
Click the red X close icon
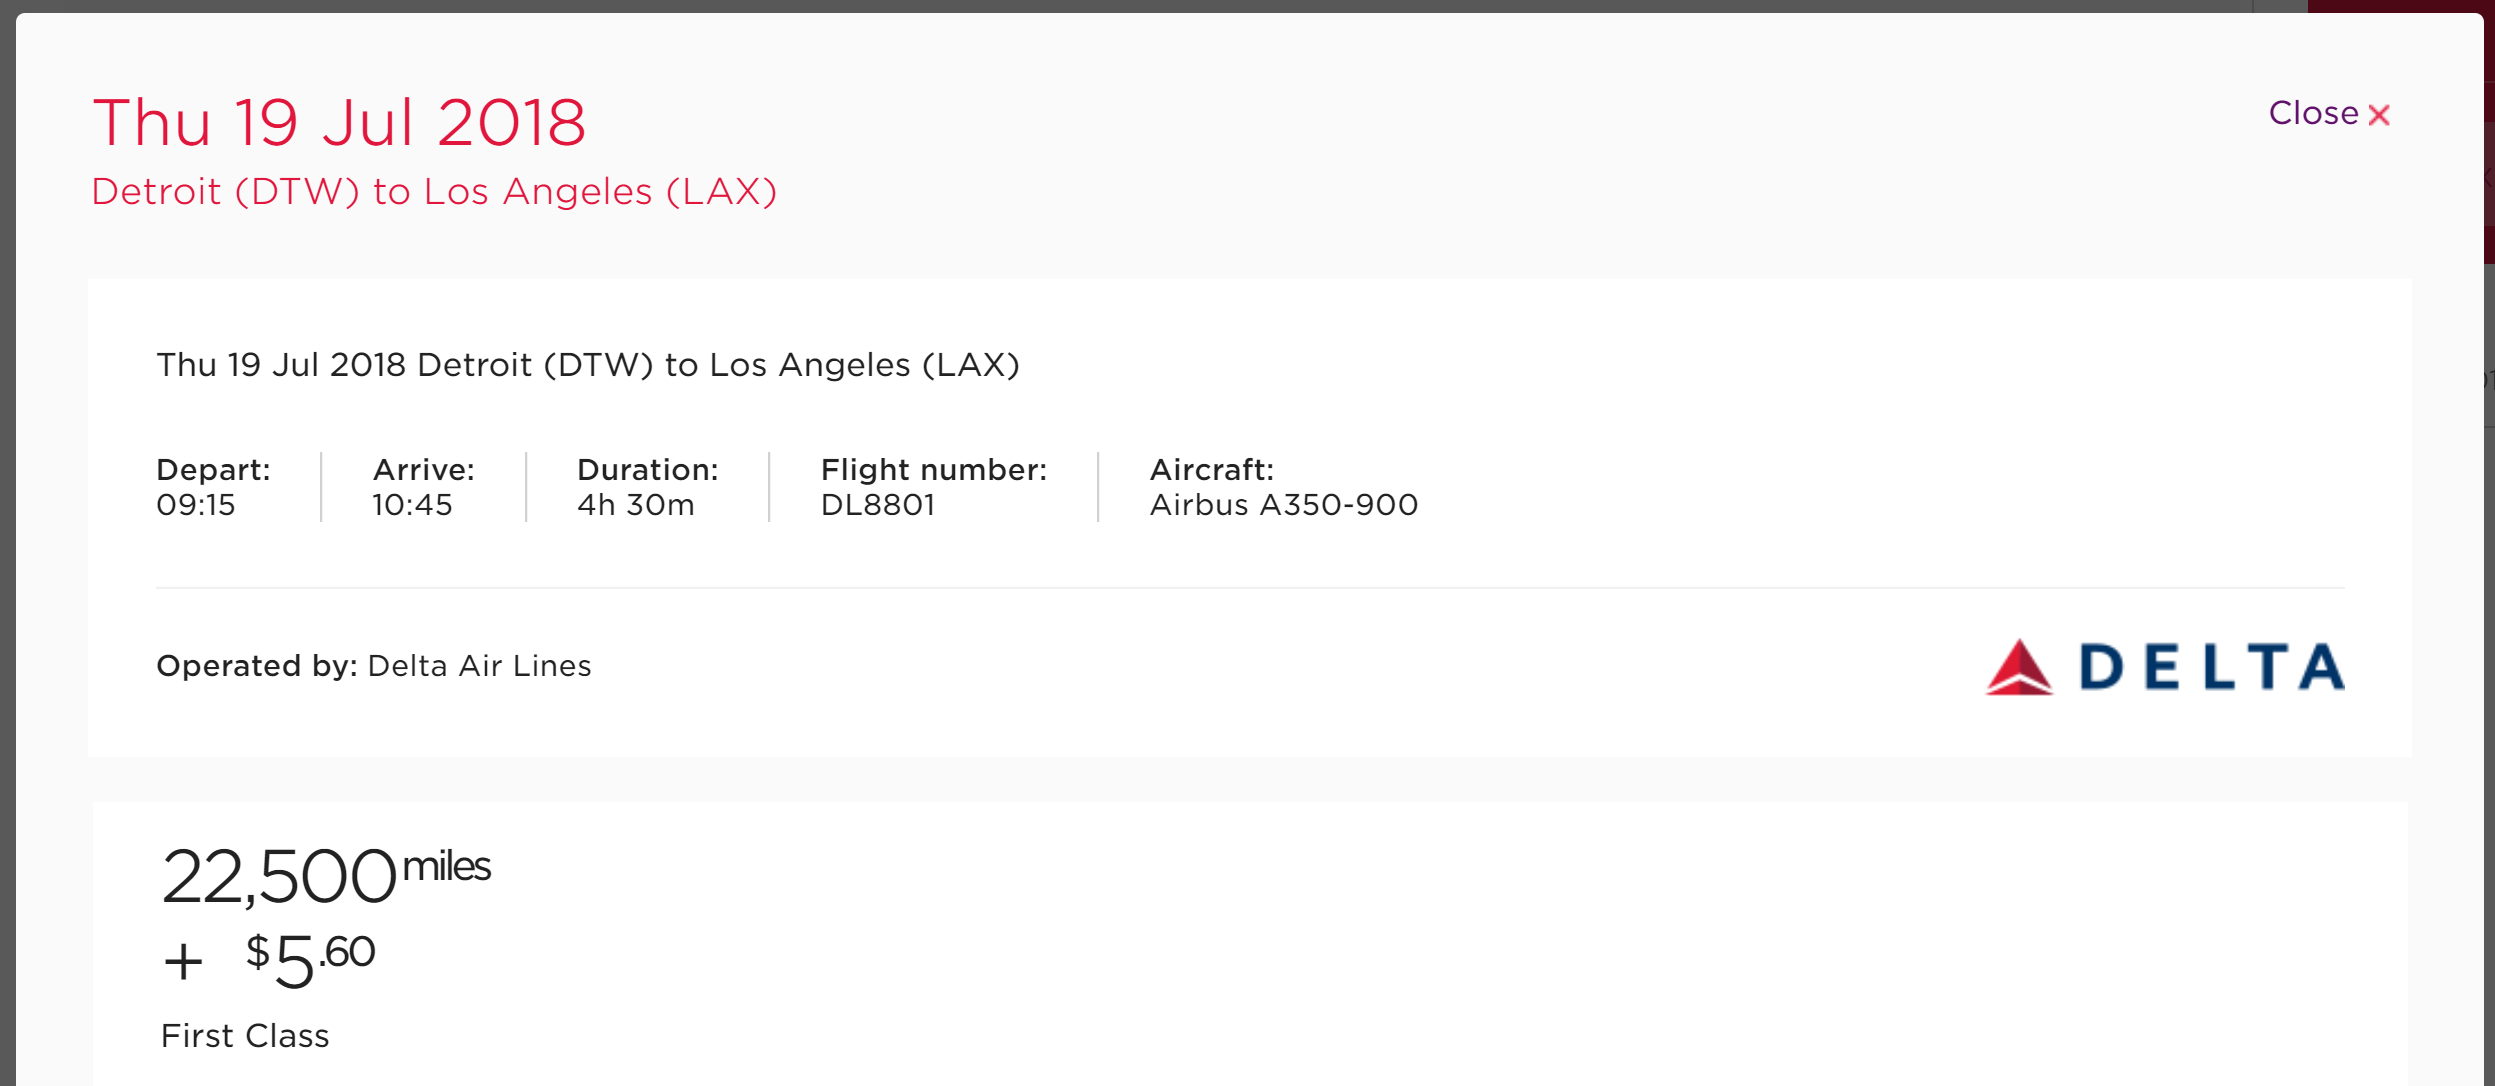coord(2380,116)
